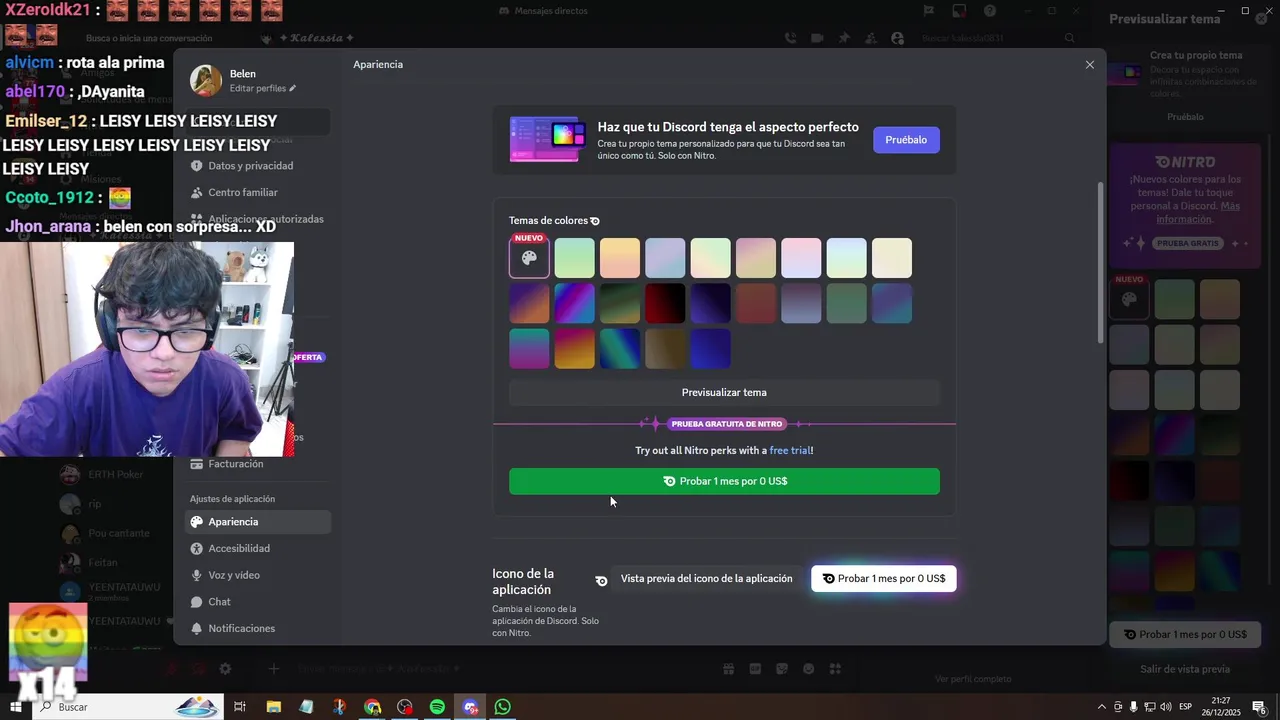Close the settings with the X icon
The width and height of the screenshot is (1280, 720).
pos(1090,65)
